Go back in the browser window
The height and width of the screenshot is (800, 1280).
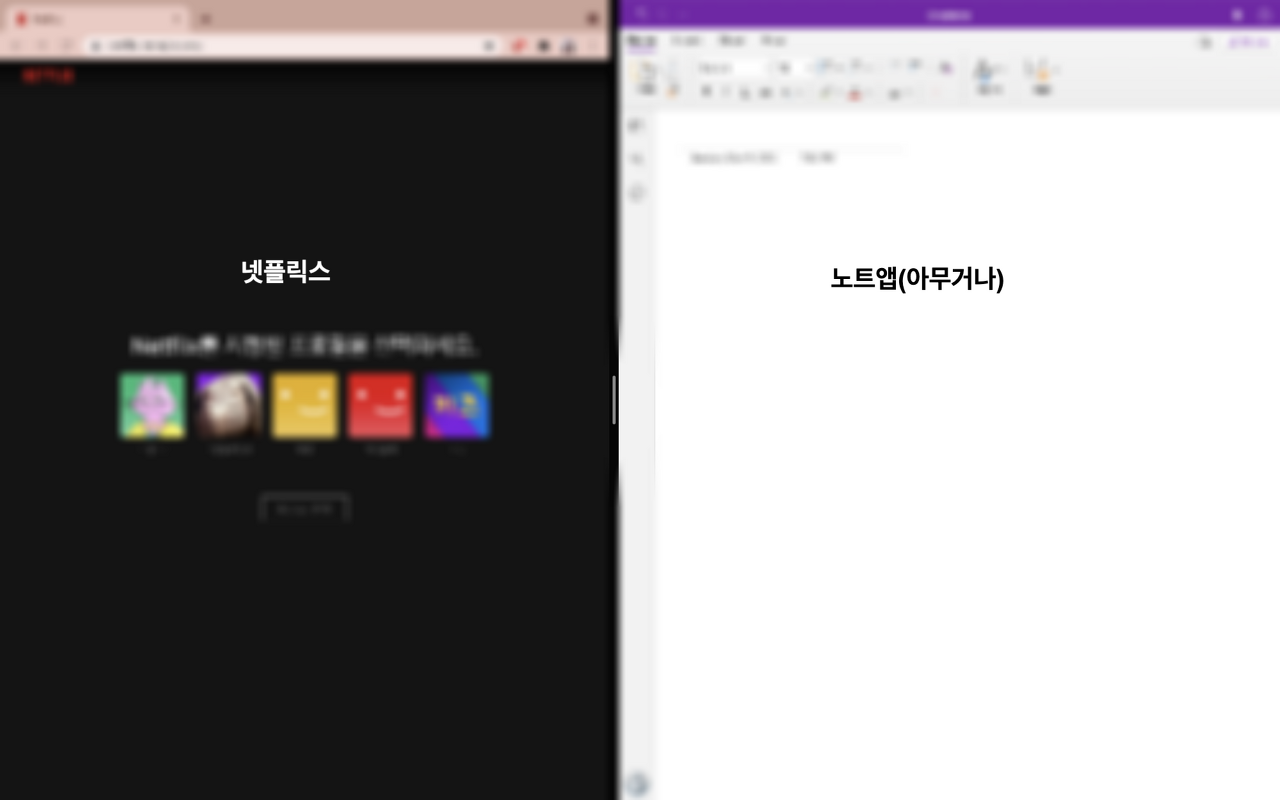[x=16, y=45]
